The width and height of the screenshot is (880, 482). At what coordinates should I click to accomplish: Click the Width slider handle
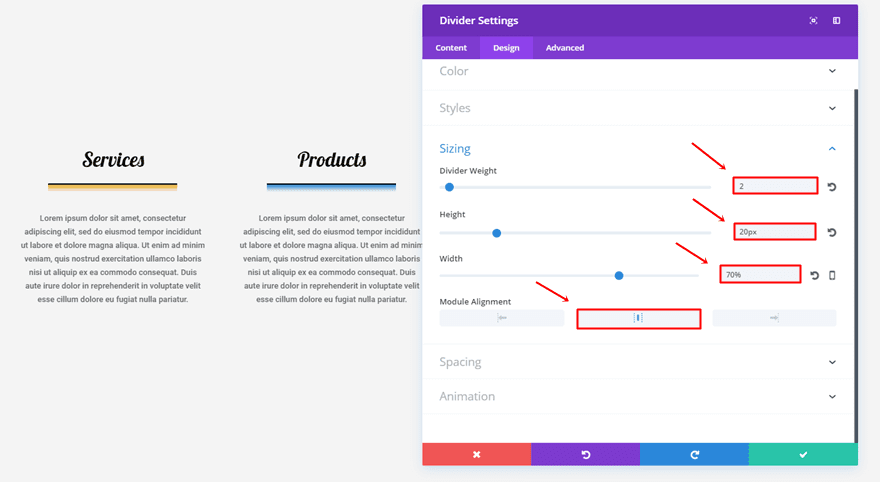click(619, 275)
